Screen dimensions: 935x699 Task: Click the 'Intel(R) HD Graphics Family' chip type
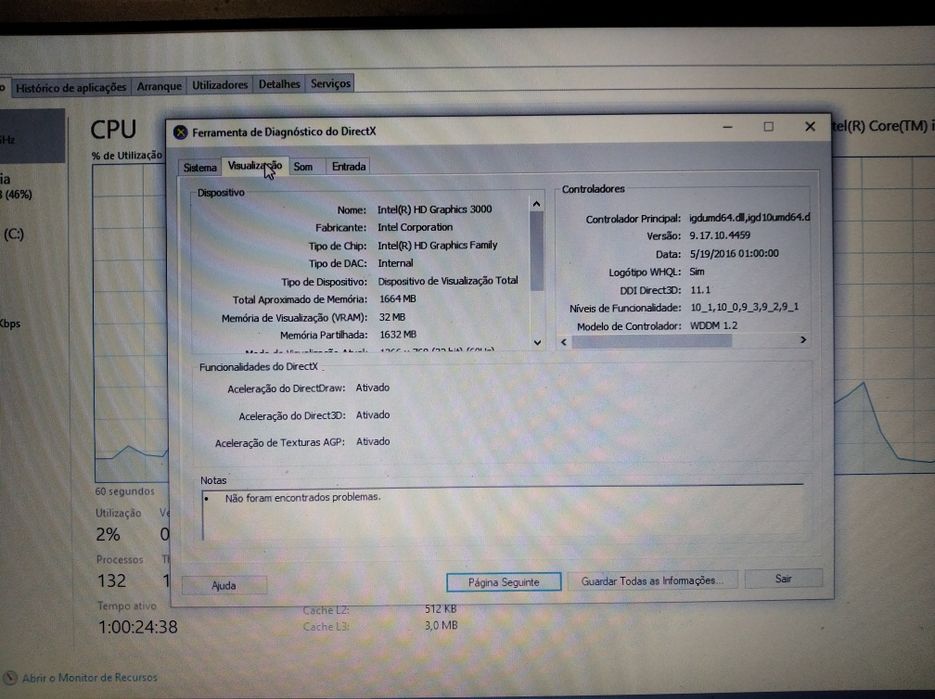click(x=437, y=245)
